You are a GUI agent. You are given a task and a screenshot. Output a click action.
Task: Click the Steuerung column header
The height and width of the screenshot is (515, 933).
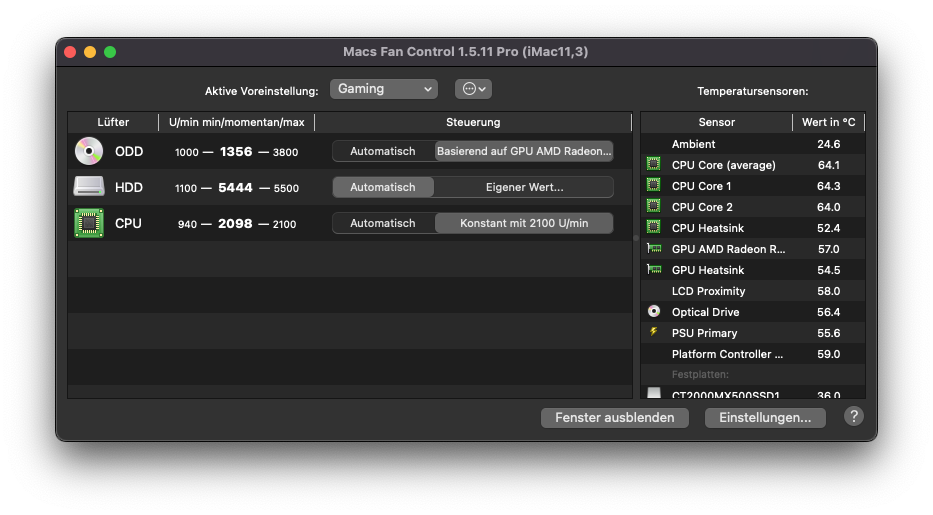[x=473, y=122]
